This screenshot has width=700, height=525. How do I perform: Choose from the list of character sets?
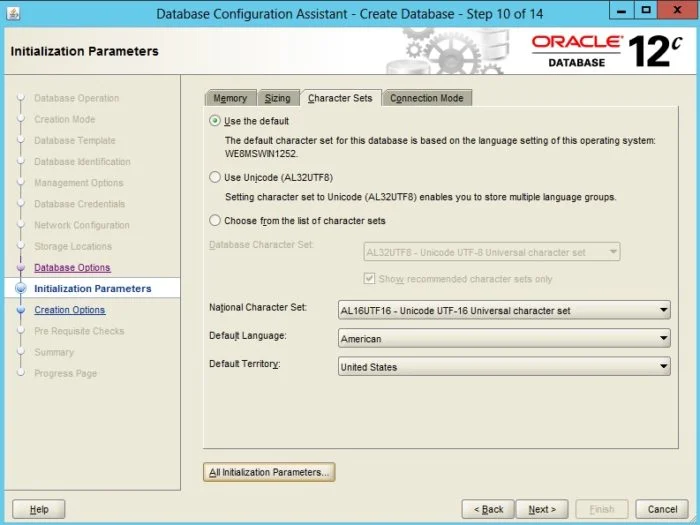[215, 221]
